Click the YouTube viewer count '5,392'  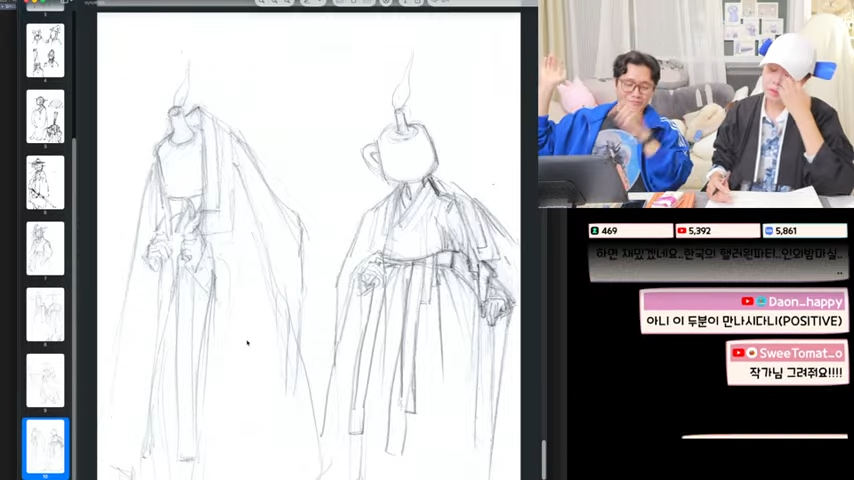699,231
